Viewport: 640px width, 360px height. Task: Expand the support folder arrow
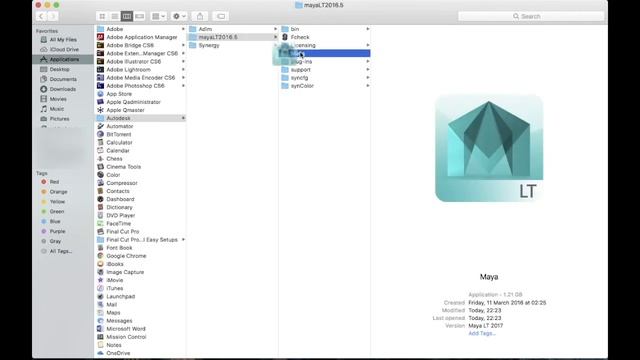click(368, 70)
